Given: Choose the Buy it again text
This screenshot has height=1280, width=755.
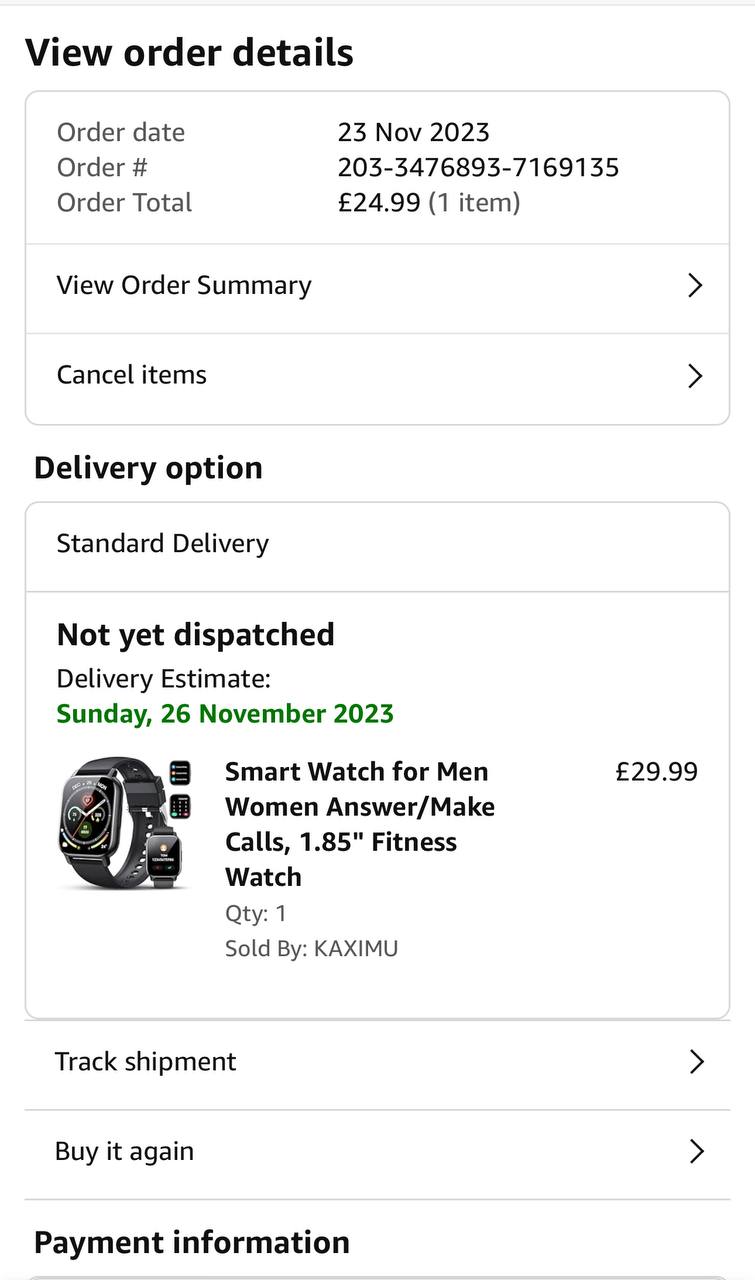Looking at the screenshot, I should tap(124, 1152).
